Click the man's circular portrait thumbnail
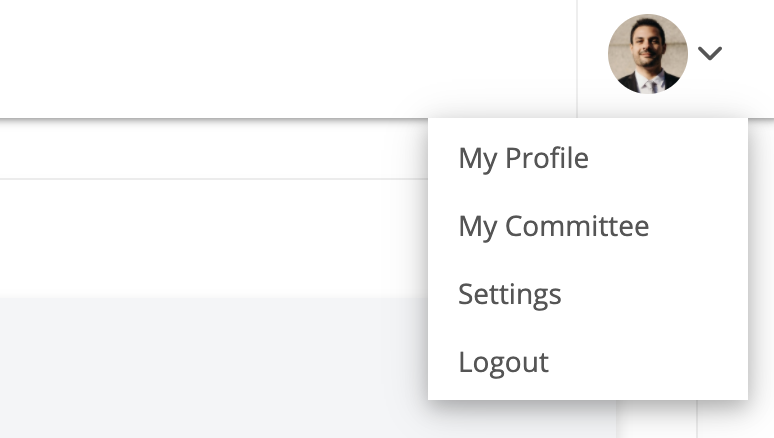Image resolution: width=774 pixels, height=438 pixels. tap(648, 54)
